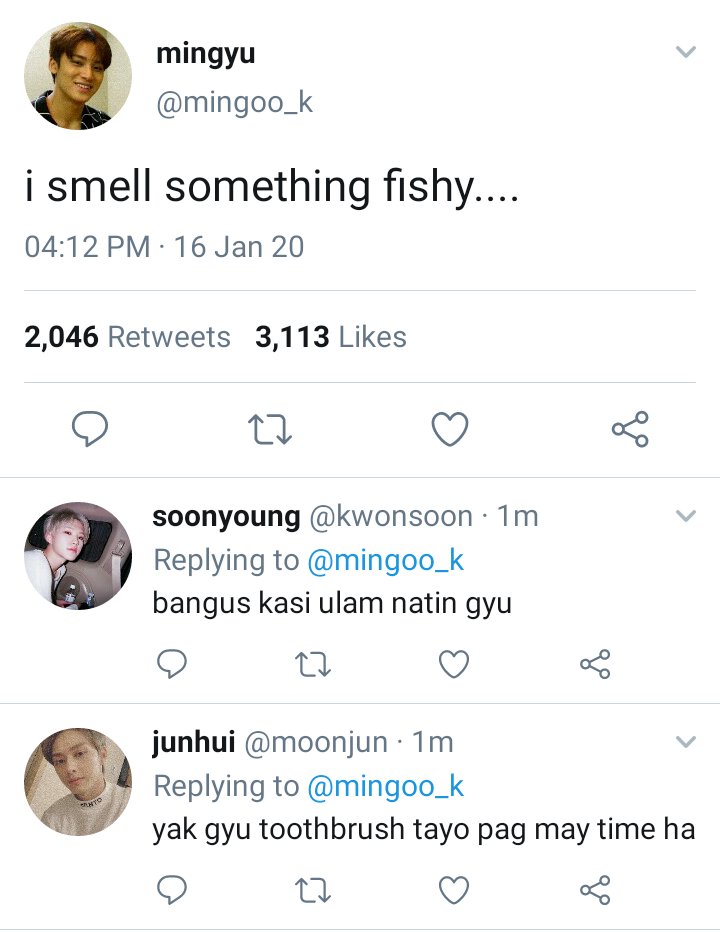View the 2,046 Retweets list
720x932 pixels.
tap(127, 337)
